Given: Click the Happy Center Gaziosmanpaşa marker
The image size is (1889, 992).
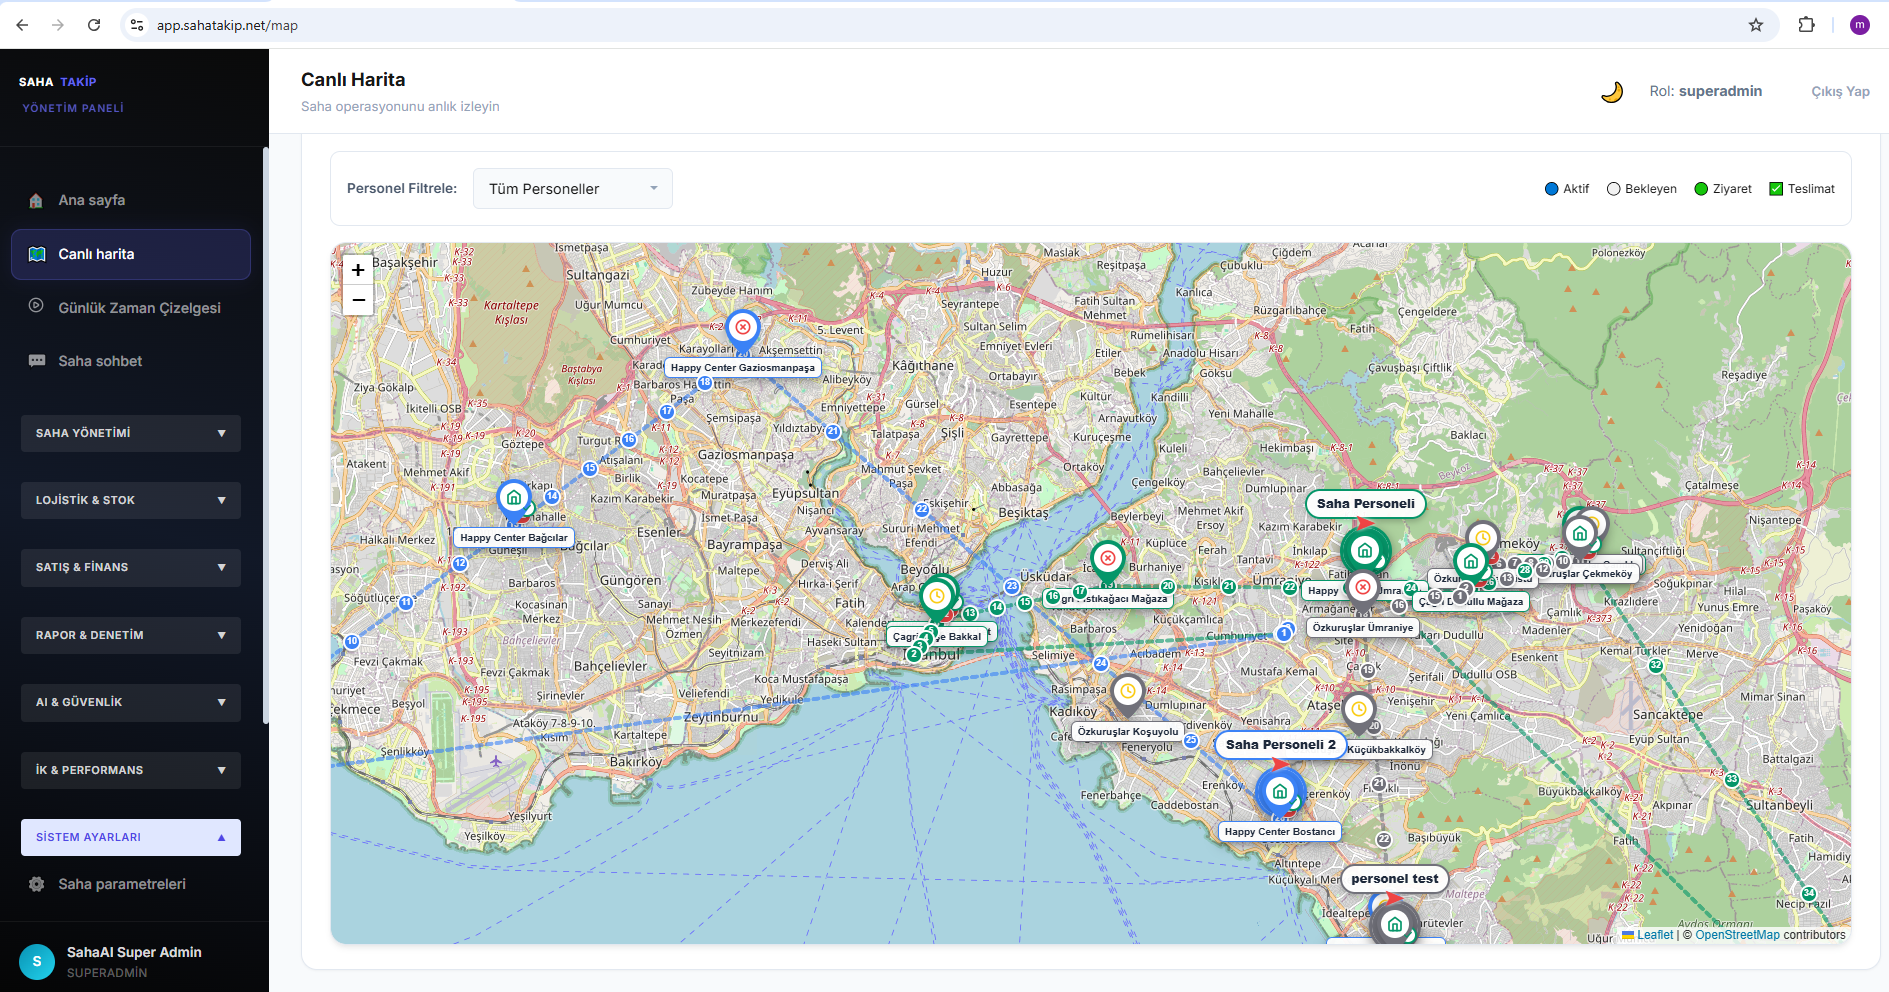Looking at the screenshot, I should click(742, 331).
